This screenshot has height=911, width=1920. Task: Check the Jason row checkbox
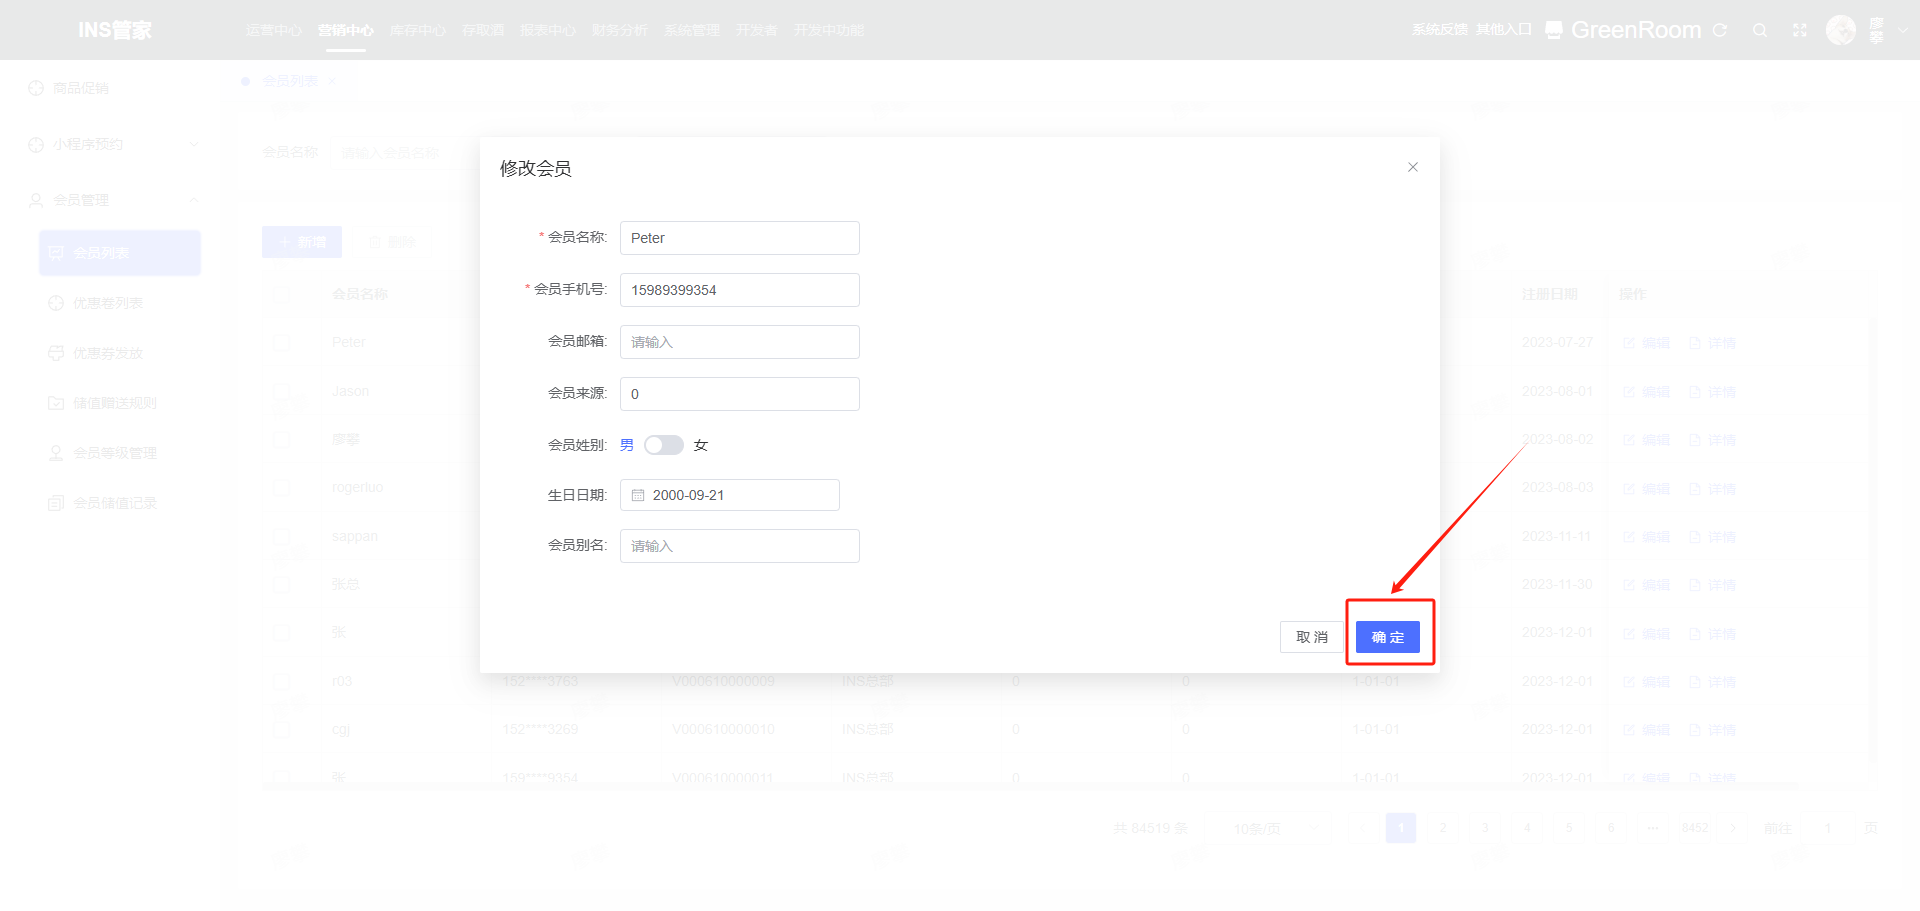(281, 391)
